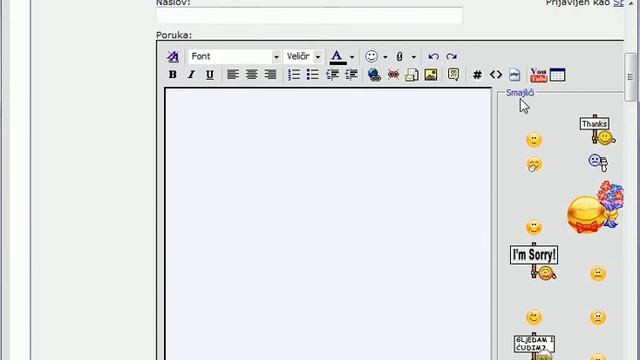The height and width of the screenshot is (360, 640).
Task: Expand the attachments dropdown arrow
Action: coord(413,57)
